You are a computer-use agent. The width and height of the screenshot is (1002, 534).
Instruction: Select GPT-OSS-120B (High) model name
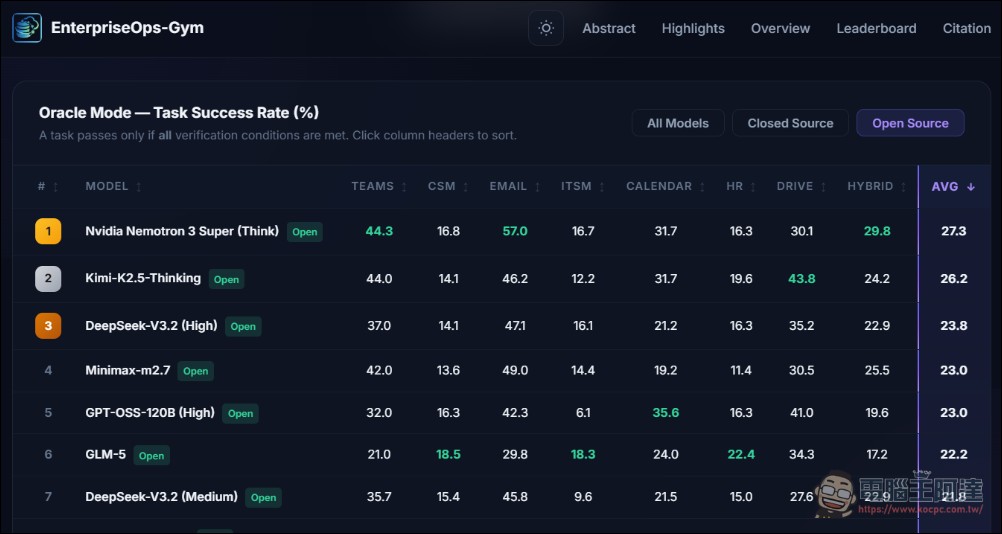pyautogui.click(x=150, y=413)
